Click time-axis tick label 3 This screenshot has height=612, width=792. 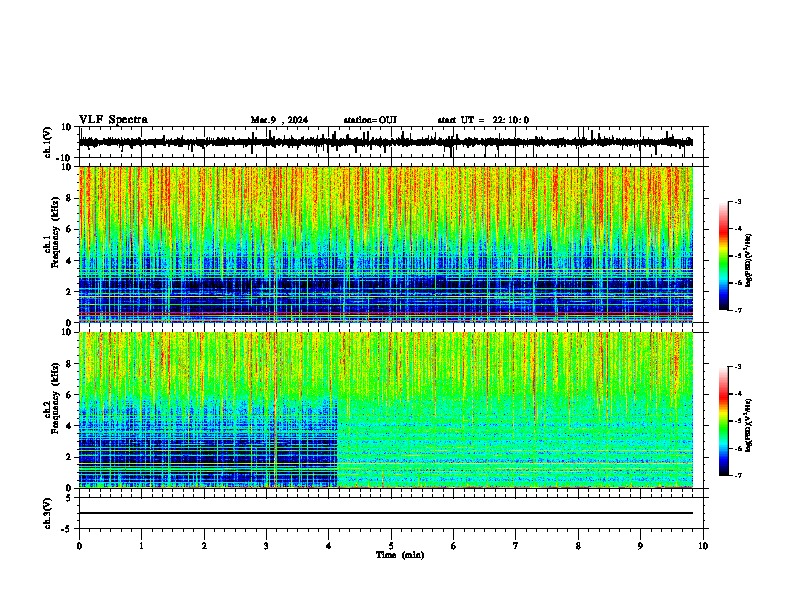click(266, 546)
